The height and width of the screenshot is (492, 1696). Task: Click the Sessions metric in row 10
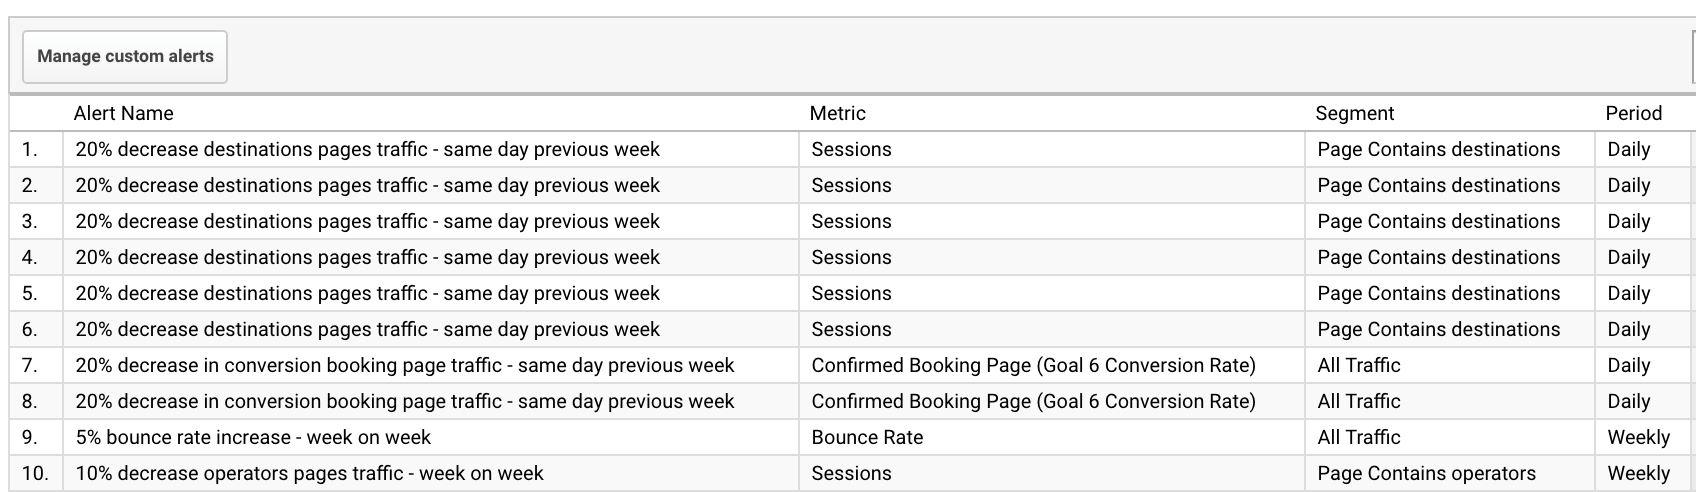(x=851, y=474)
